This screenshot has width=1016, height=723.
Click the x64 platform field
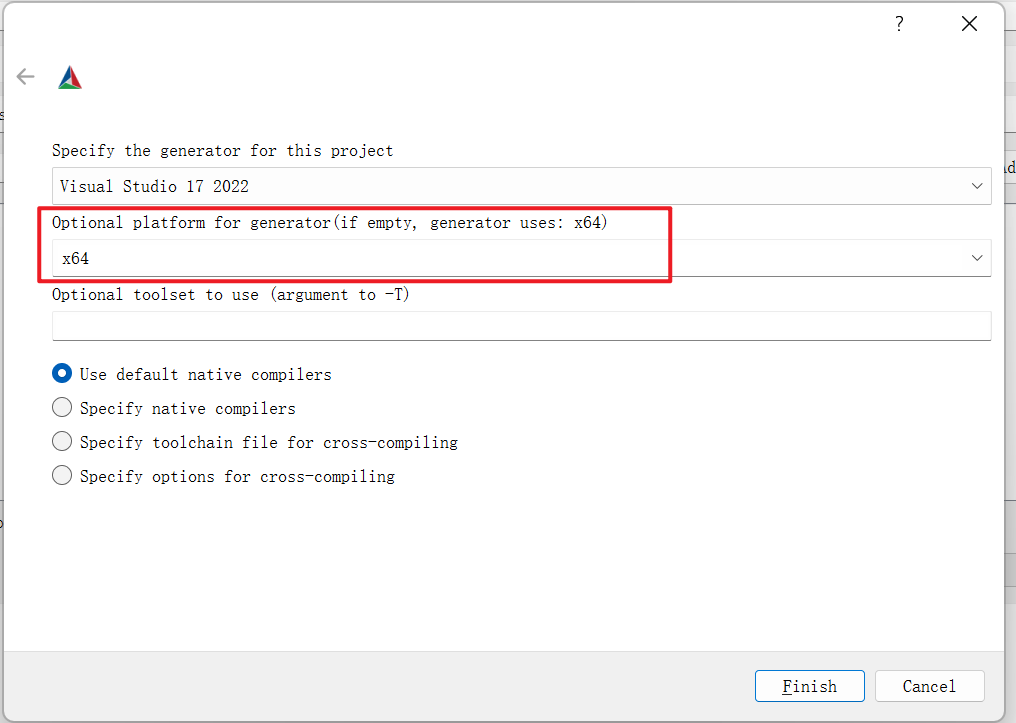(522, 258)
